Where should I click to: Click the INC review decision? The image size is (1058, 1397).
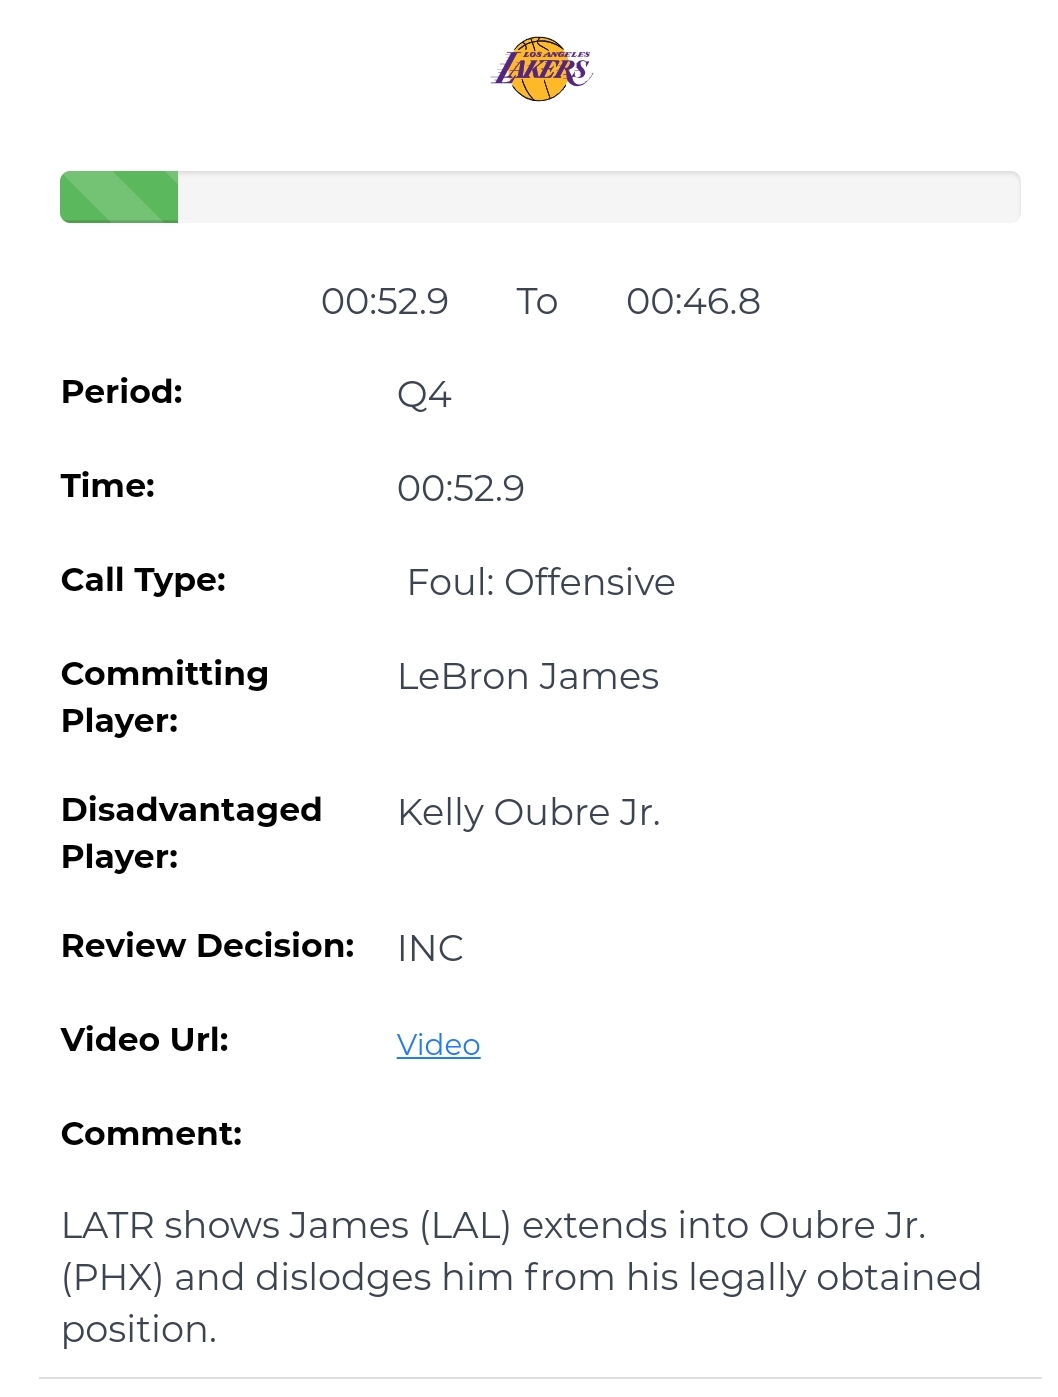430,948
